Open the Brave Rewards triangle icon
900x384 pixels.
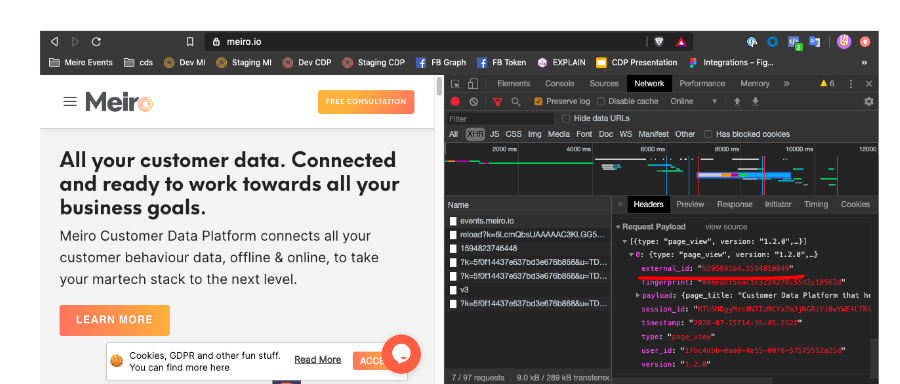[x=681, y=42]
